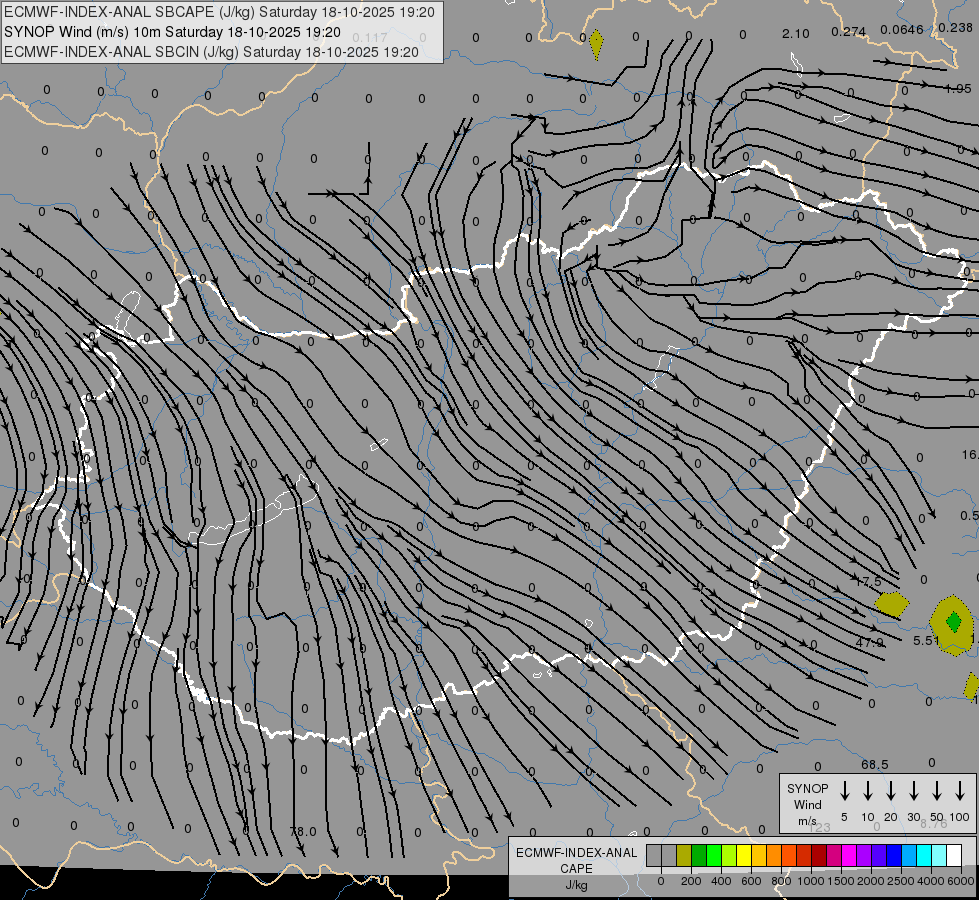Pick the sky blue swatch in the CAPE scale
979x900 pixels.
tap(908, 855)
